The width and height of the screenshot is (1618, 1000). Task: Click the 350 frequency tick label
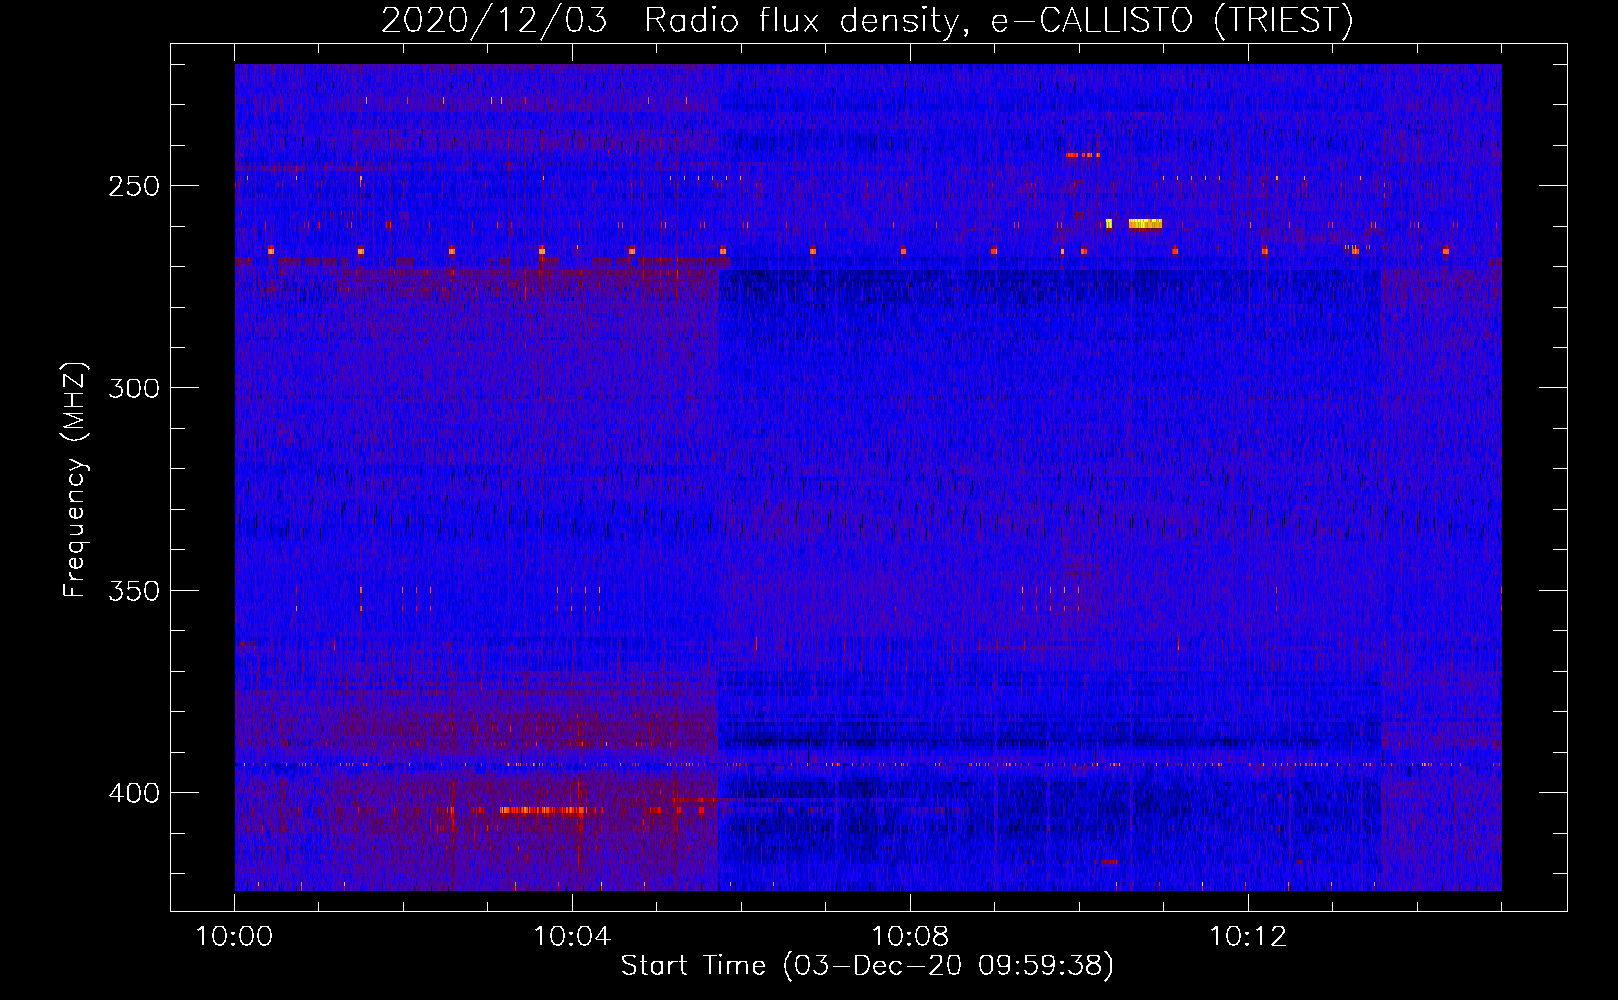134,590
